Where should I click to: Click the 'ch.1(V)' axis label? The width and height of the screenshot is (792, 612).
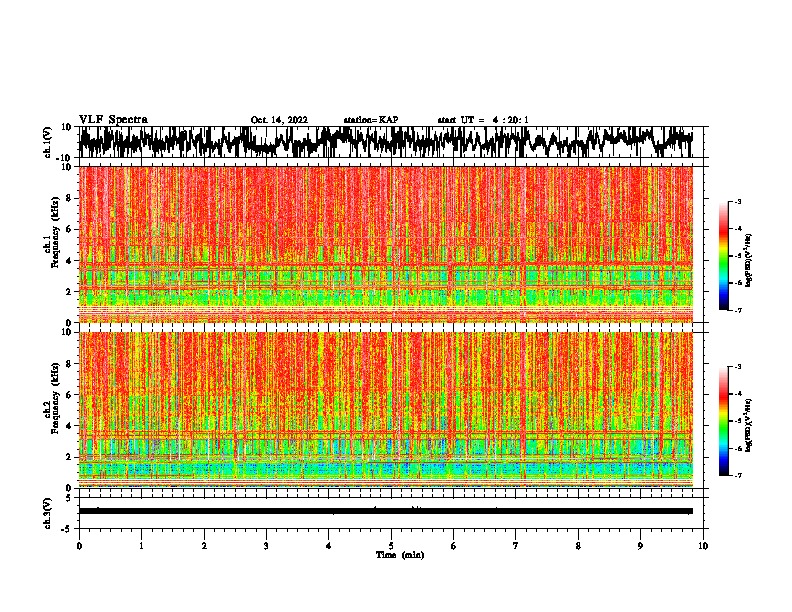pos(48,142)
